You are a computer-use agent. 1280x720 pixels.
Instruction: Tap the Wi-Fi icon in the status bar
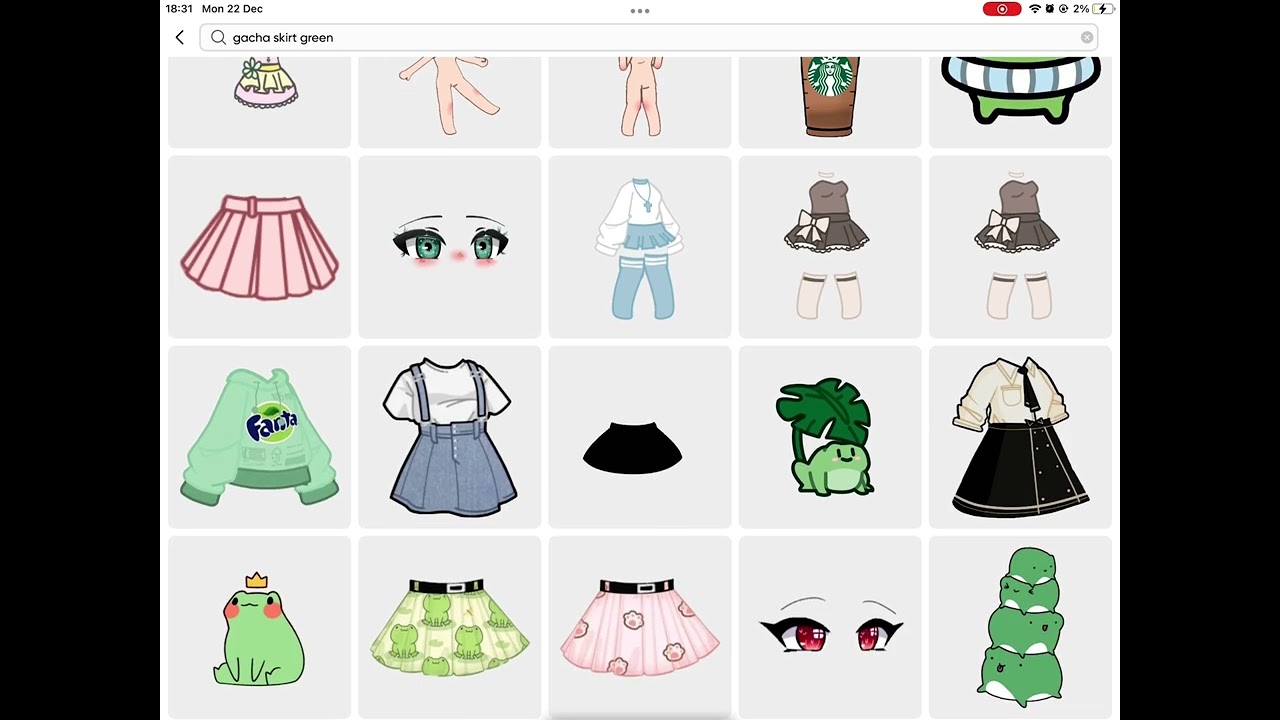pyautogui.click(x=1034, y=9)
